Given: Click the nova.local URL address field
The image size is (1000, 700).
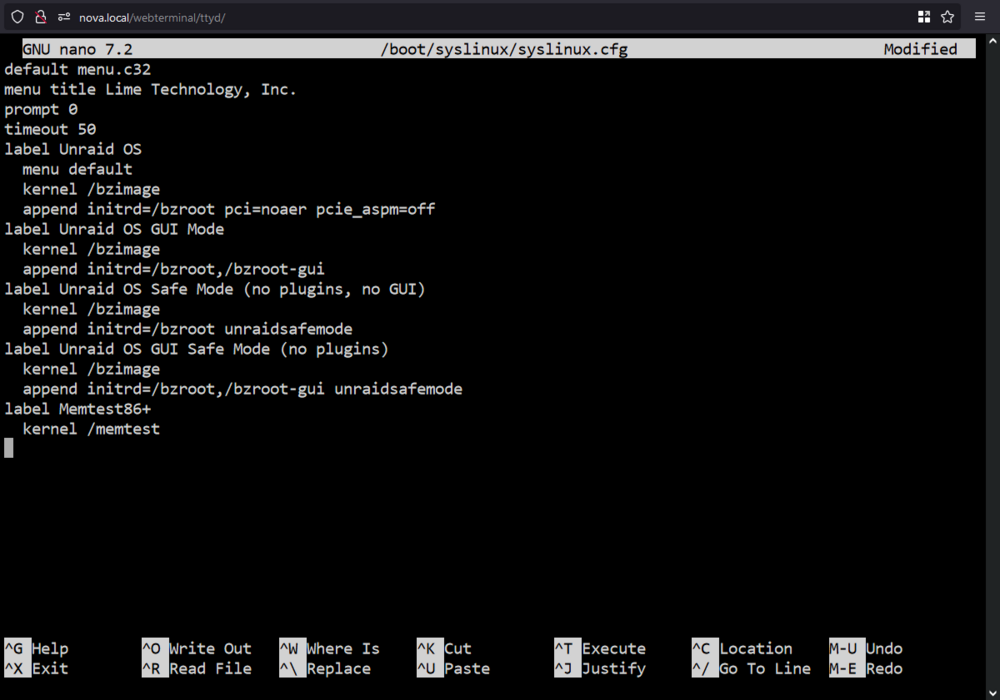Looking at the screenshot, I should [152, 18].
